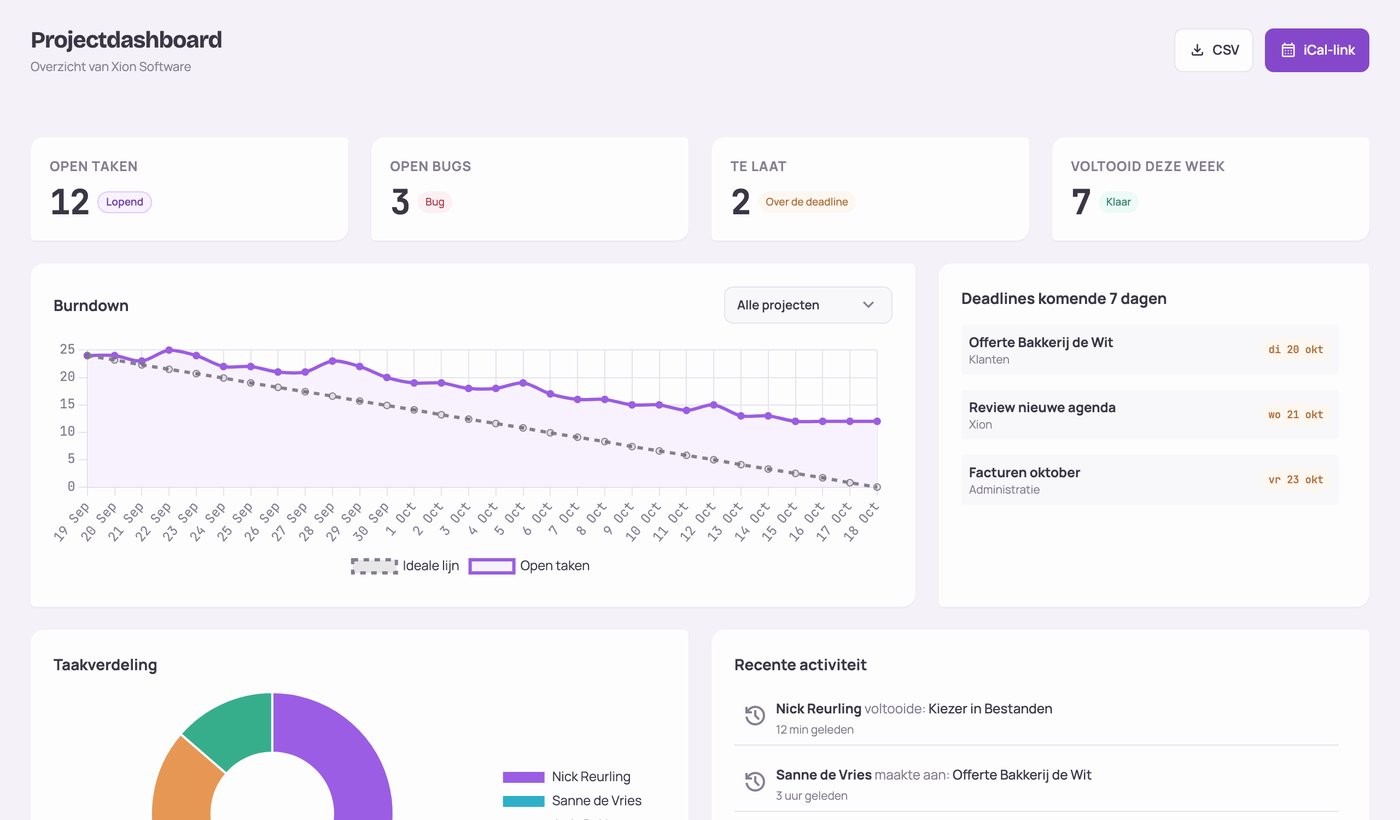Click the Bug badge in the Open bugs card
This screenshot has height=820, width=1400.
435,202
